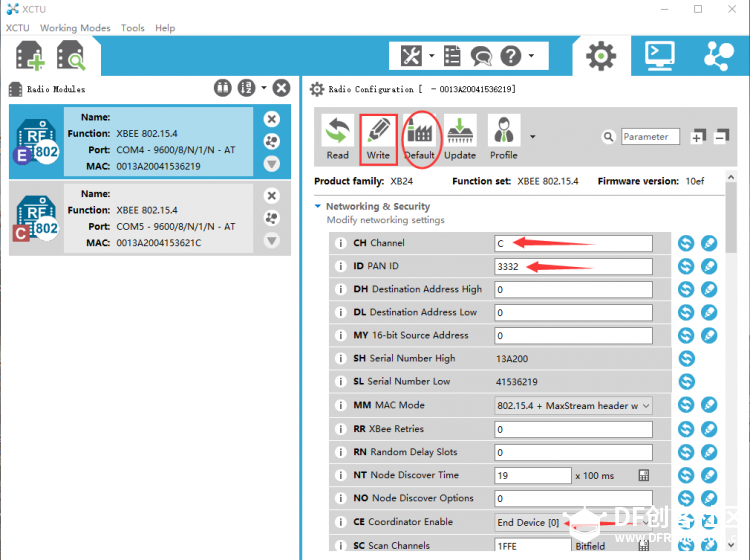The width and height of the screenshot is (750, 560).
Task: Open the XCTU menu
Action: [17, 28]
